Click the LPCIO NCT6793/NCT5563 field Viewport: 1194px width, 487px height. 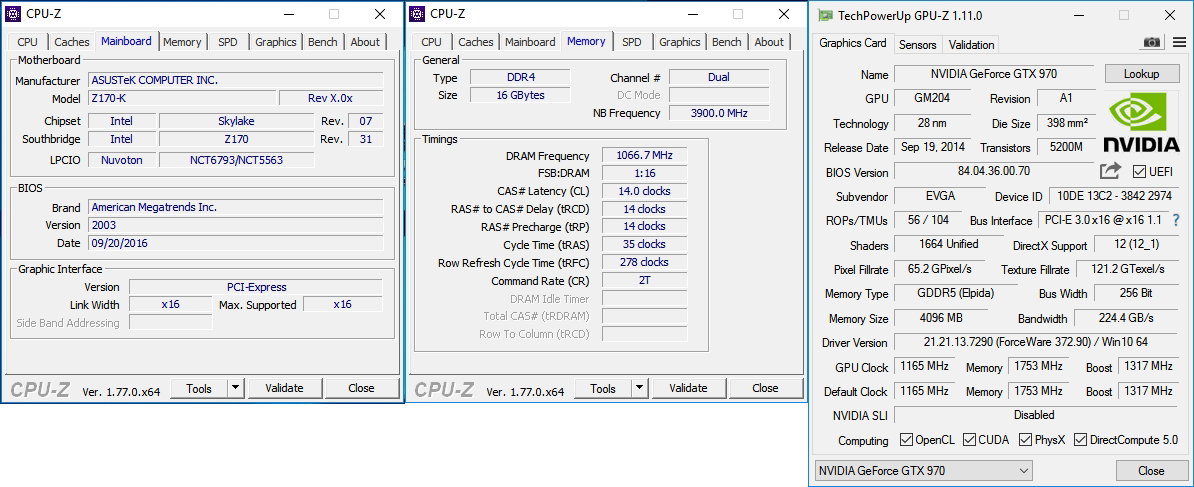coord(236,160)
